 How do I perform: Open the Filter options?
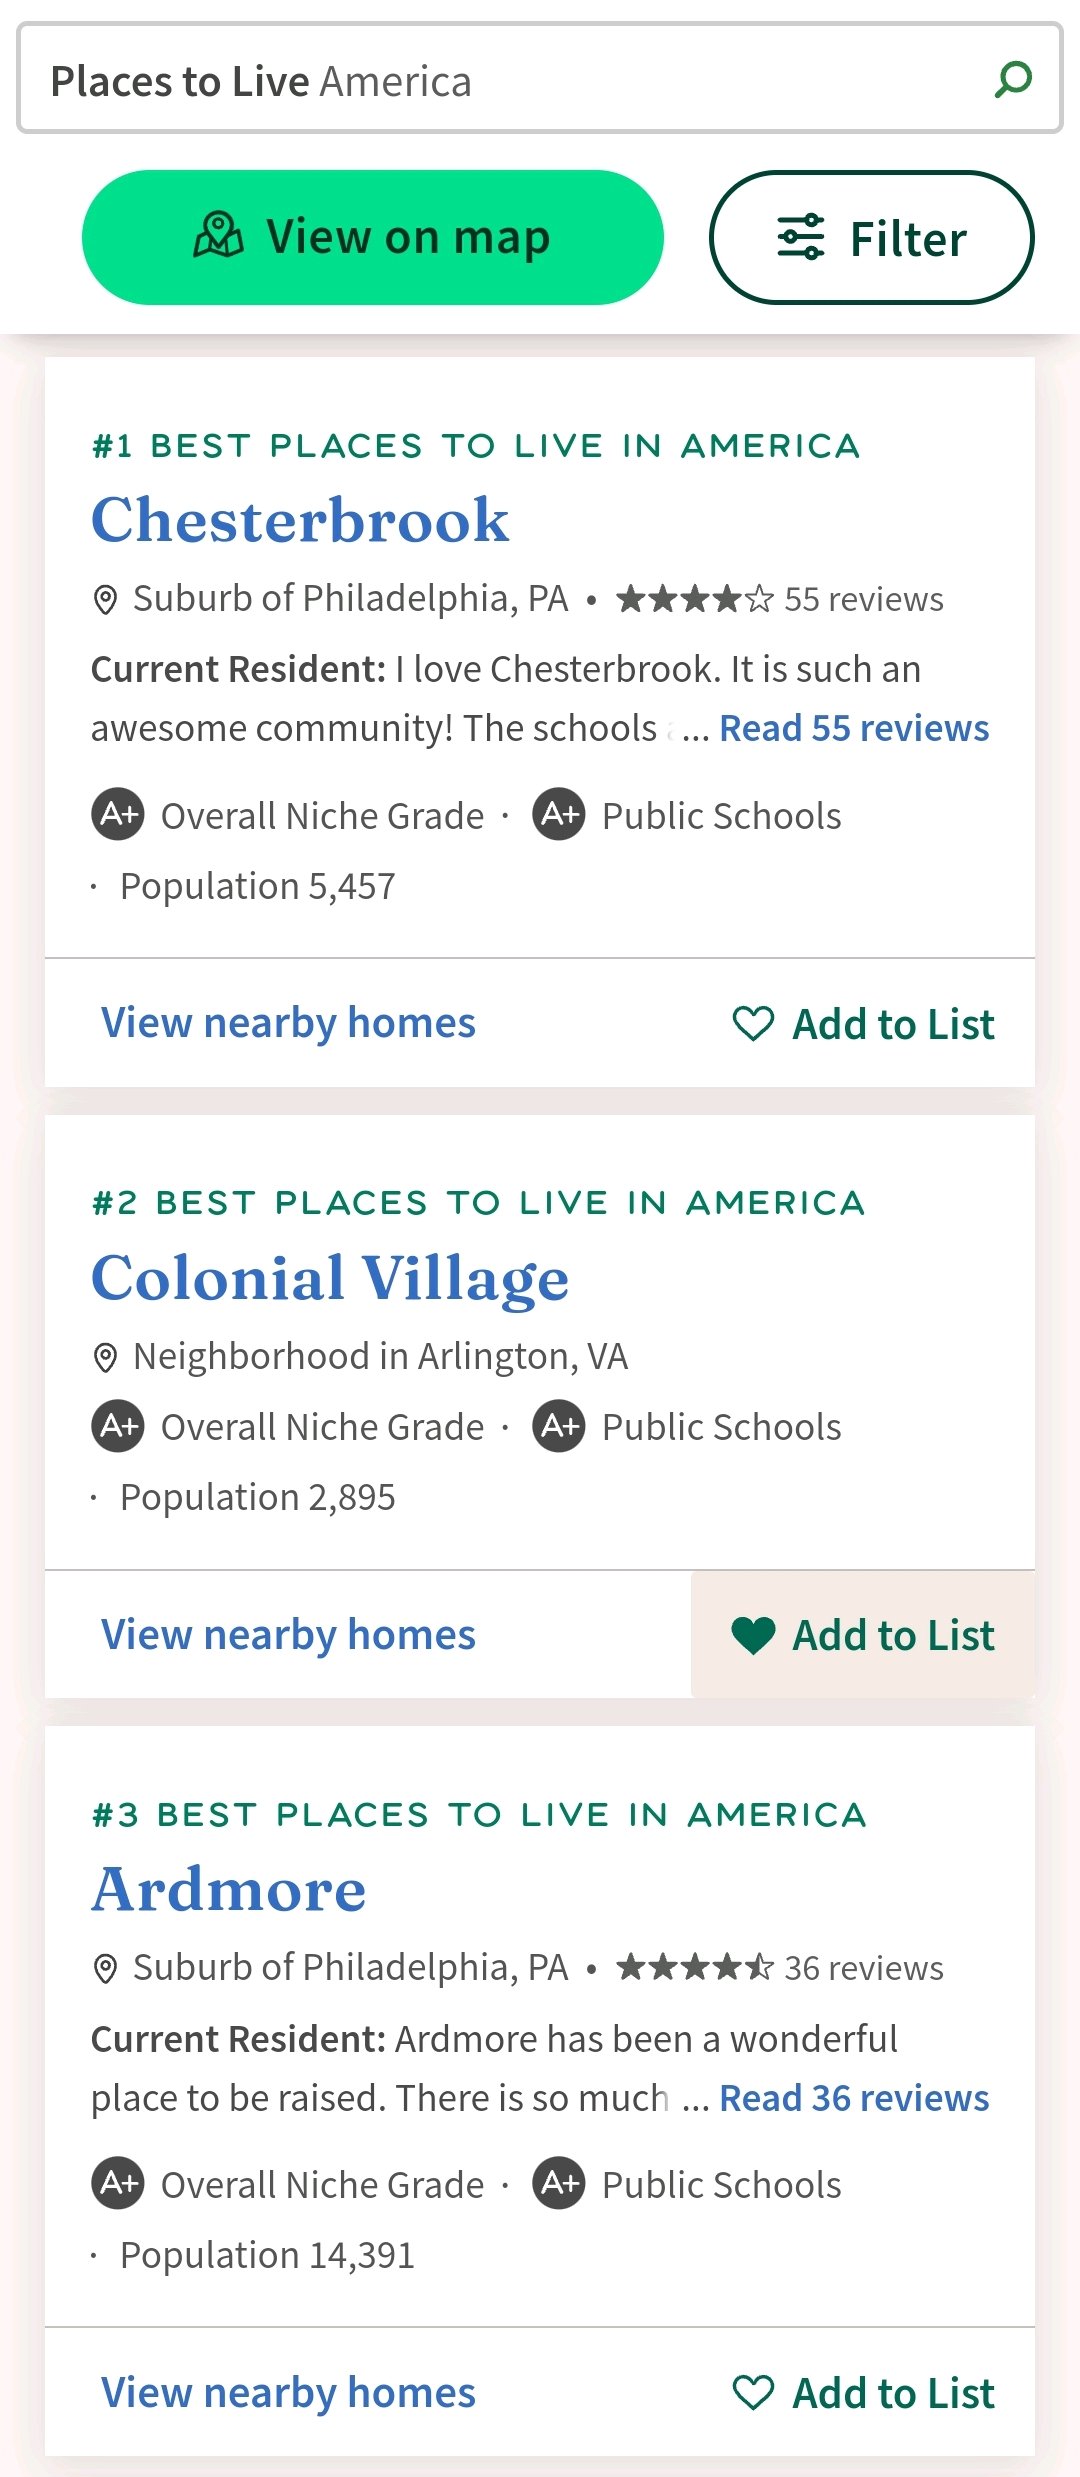pos(872,237)
